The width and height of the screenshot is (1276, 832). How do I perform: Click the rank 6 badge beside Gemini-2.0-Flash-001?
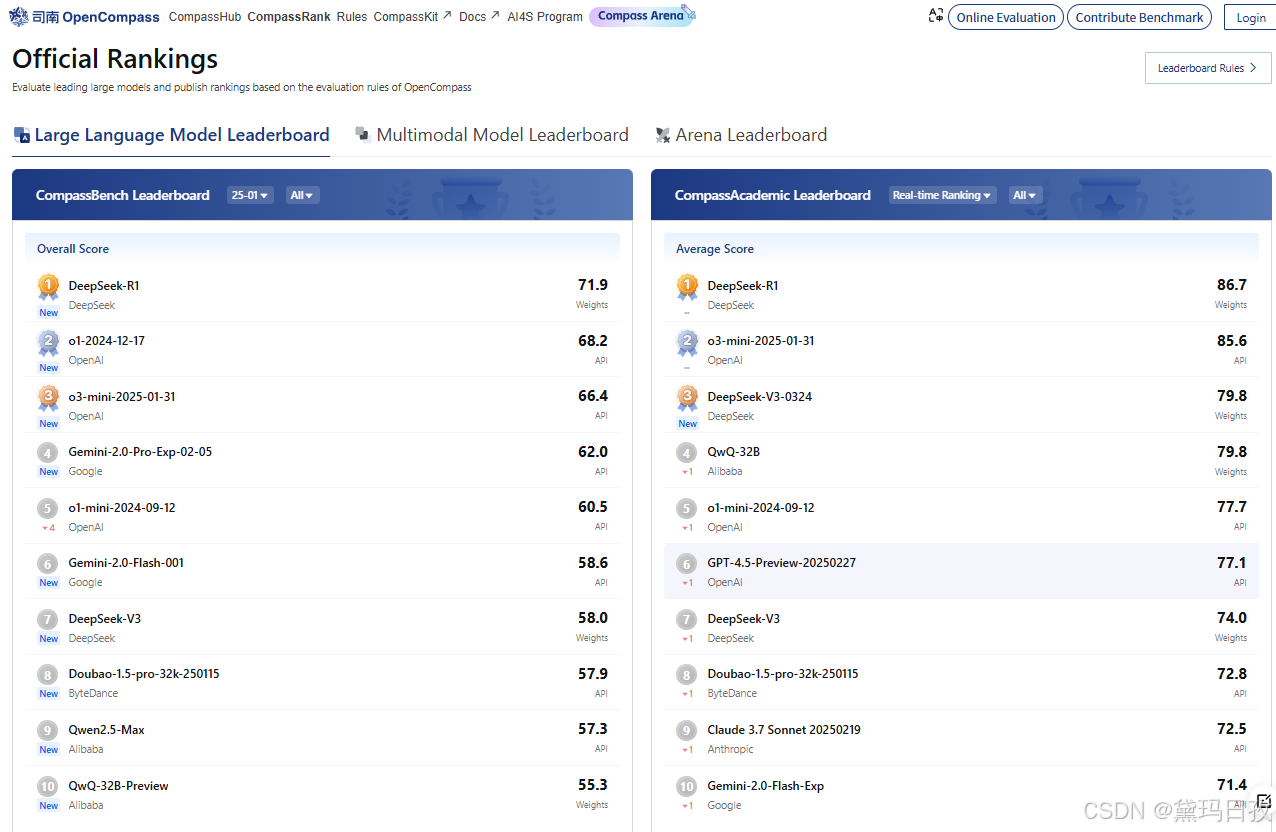tap(48, 564)
